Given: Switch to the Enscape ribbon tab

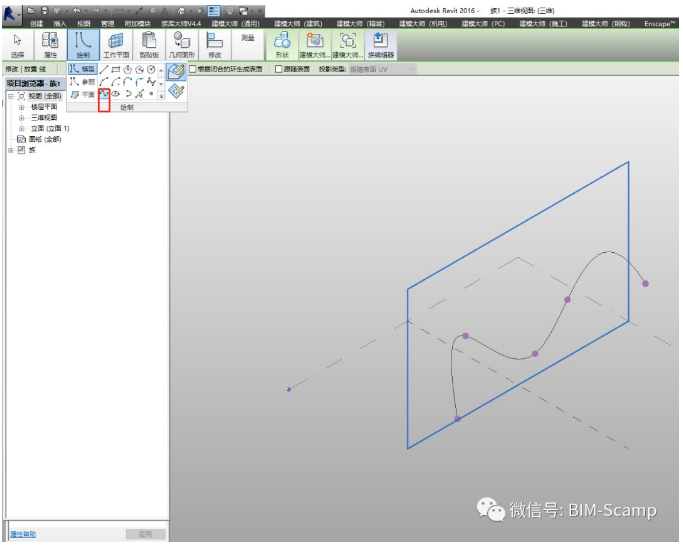Looking at the screenshot, I should click(658, 22).
